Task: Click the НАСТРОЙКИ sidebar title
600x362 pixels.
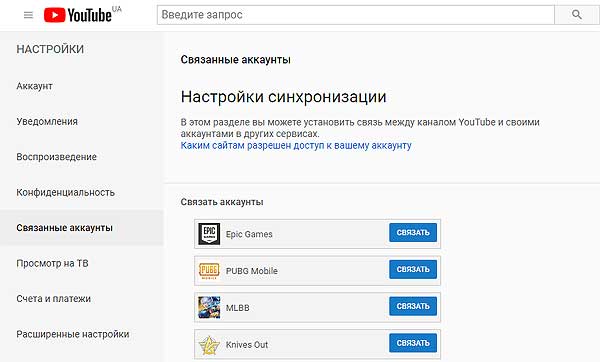Action: [x=50, y=49]
